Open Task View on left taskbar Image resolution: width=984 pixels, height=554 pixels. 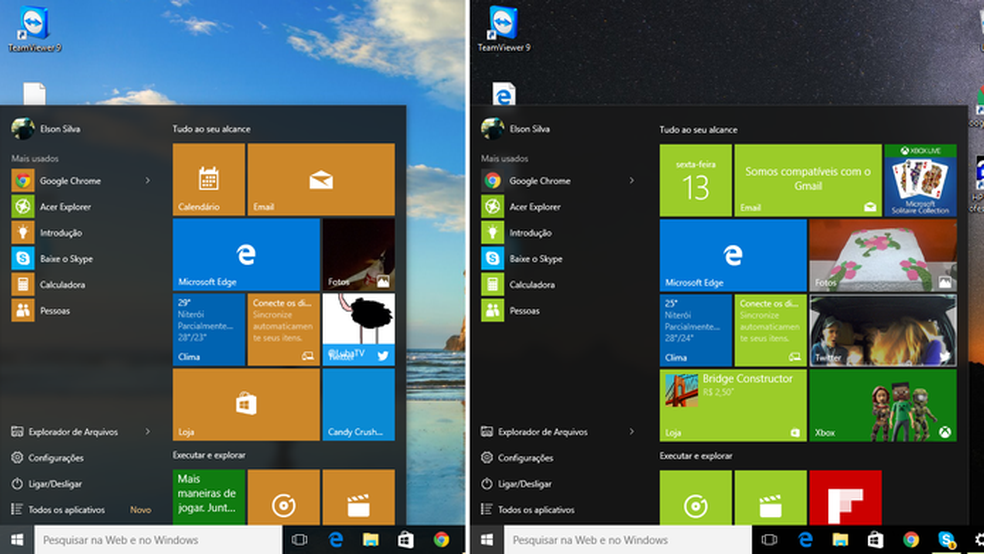pyautogui.click(x=300, y=540)
